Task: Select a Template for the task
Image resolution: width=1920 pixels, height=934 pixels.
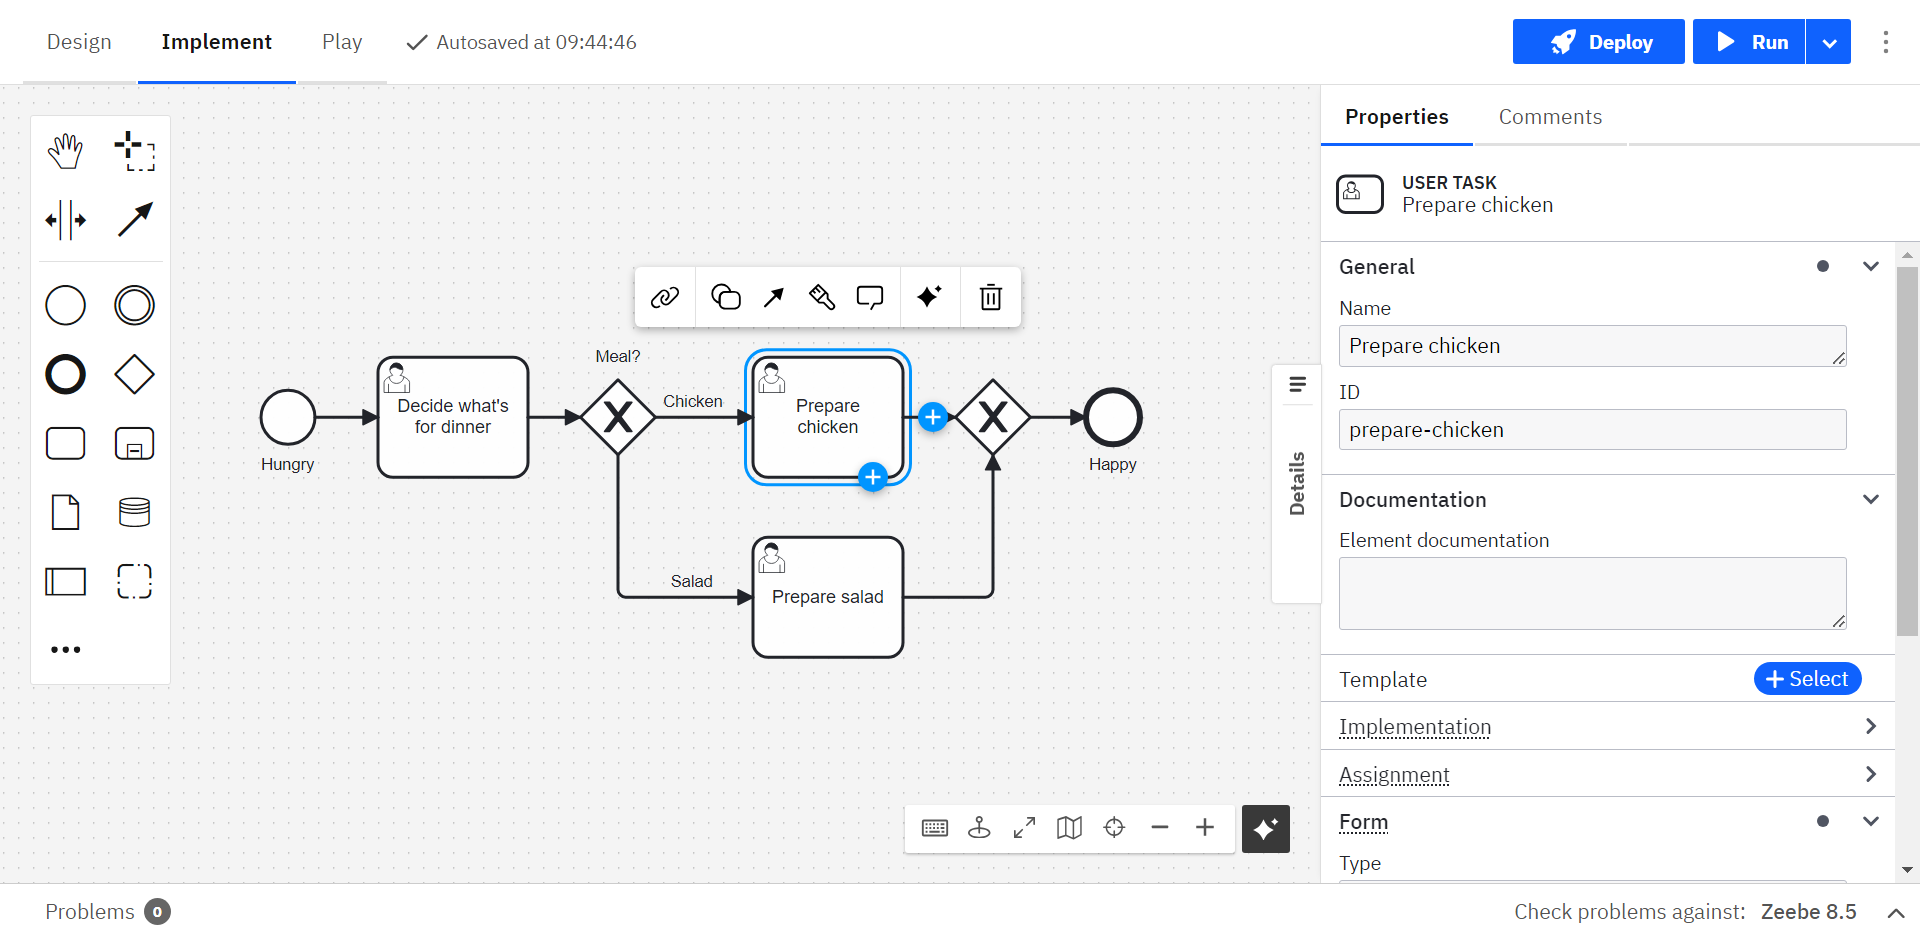Action: 1807,678
